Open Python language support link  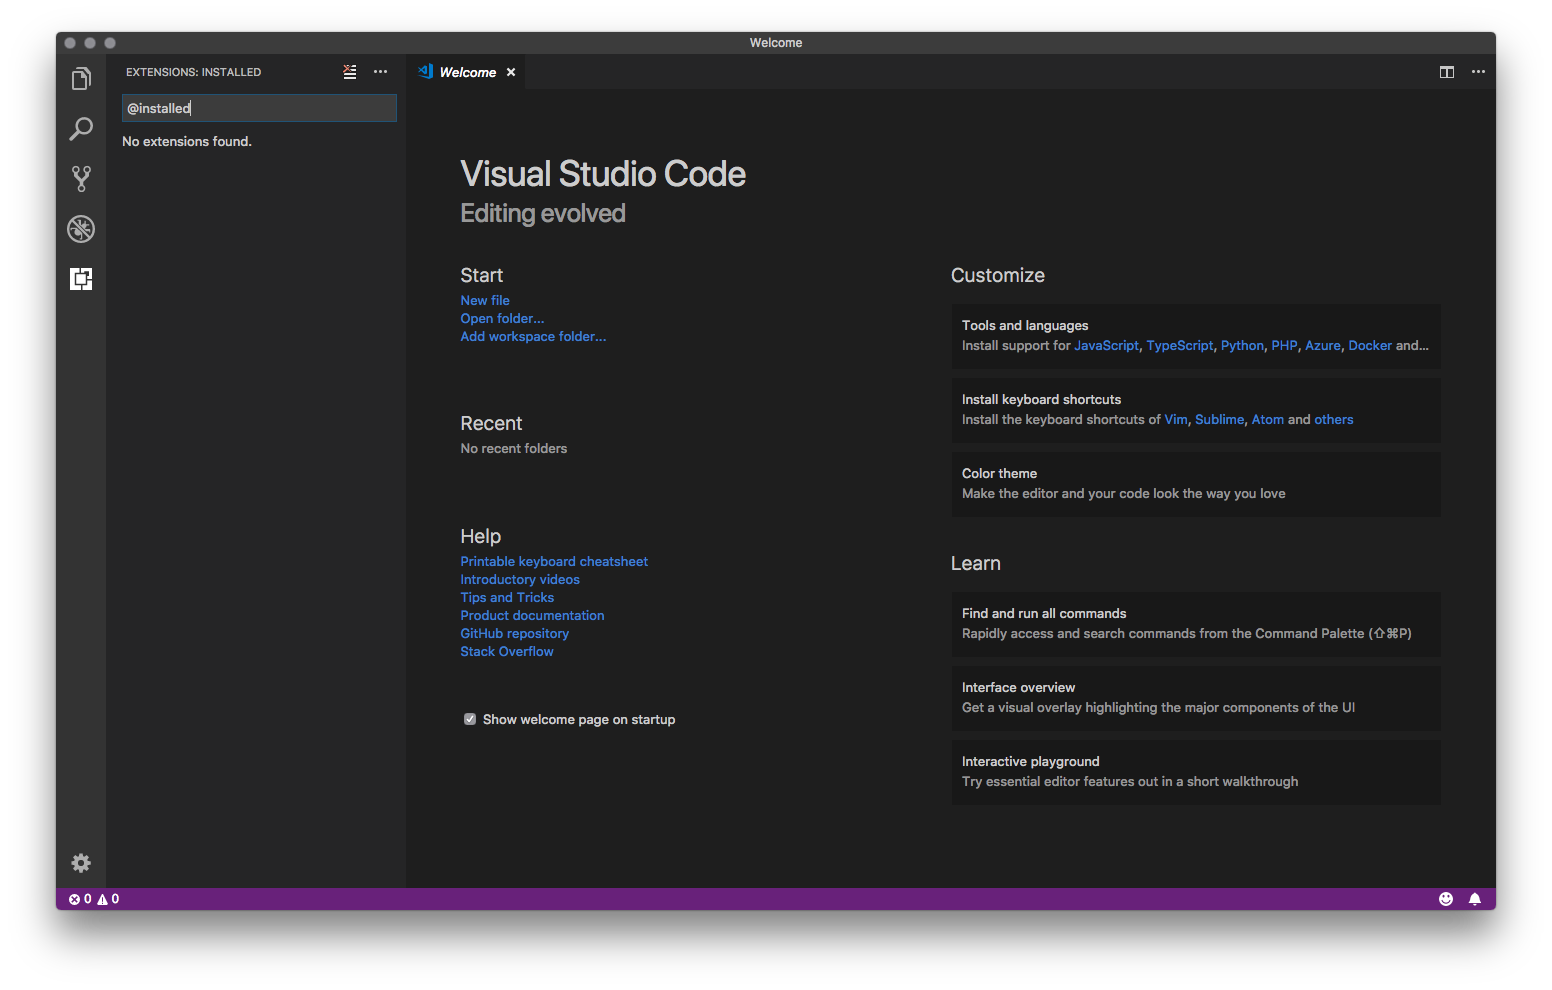coord(1242,345)
